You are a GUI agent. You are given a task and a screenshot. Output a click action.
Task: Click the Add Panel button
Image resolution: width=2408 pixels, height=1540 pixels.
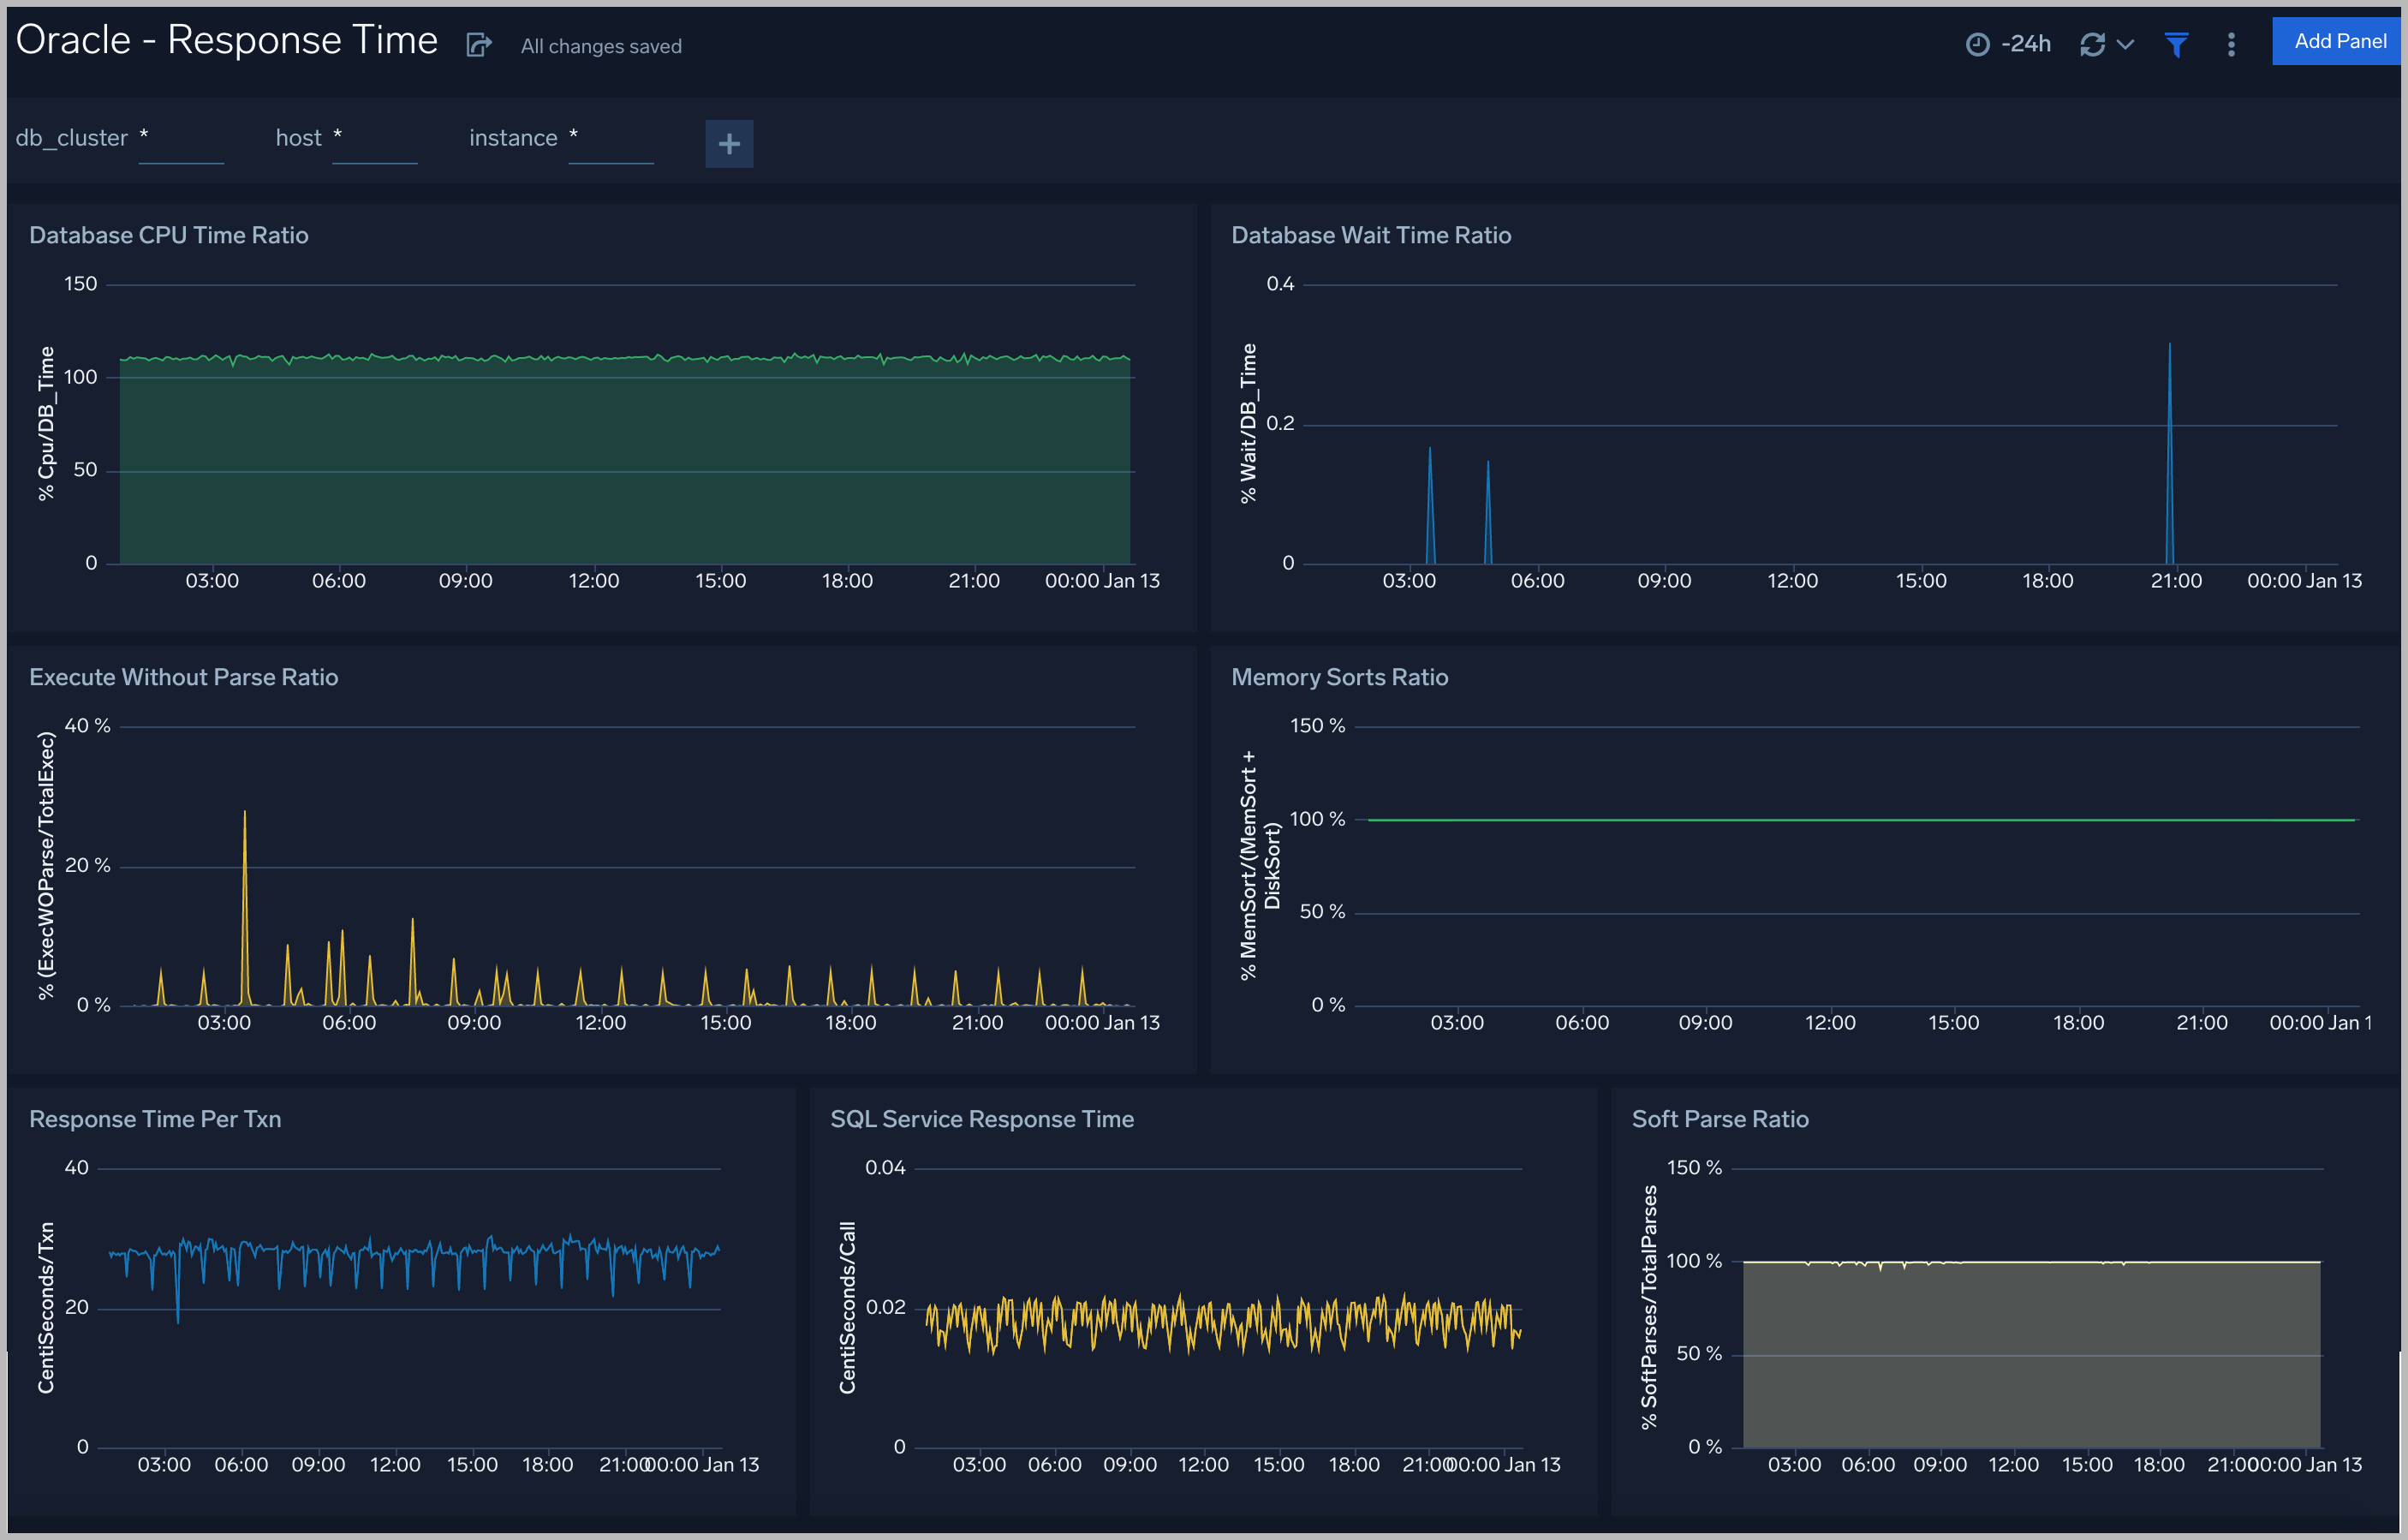tap(2337, 41)
